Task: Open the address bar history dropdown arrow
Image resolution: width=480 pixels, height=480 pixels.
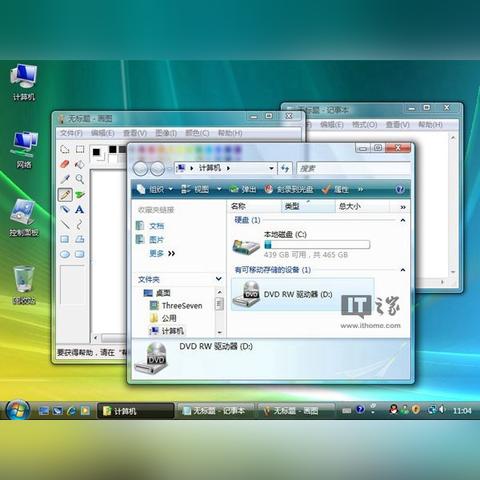Action: coord(271,169)
